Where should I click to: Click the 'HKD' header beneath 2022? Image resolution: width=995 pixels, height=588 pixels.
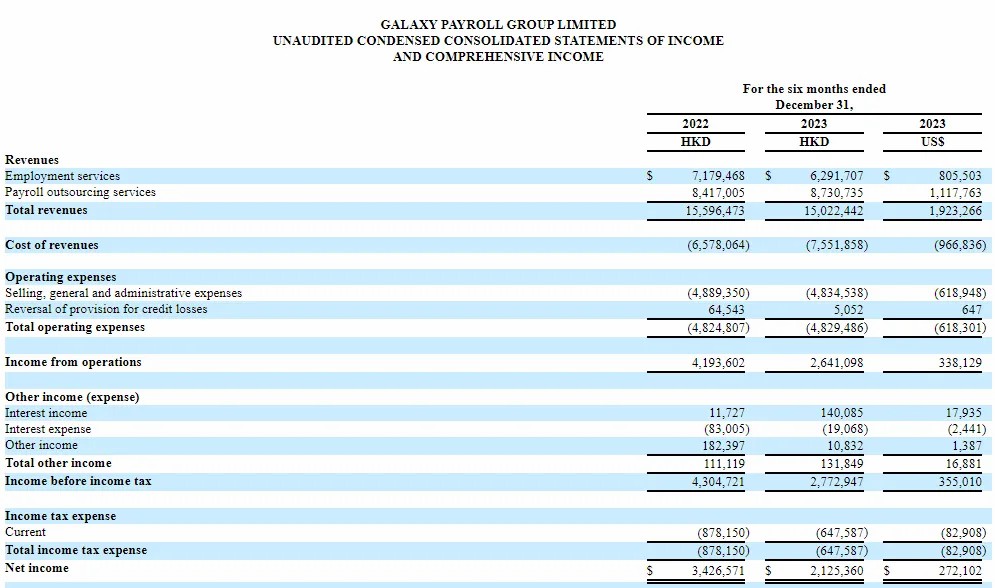point(695,141)
